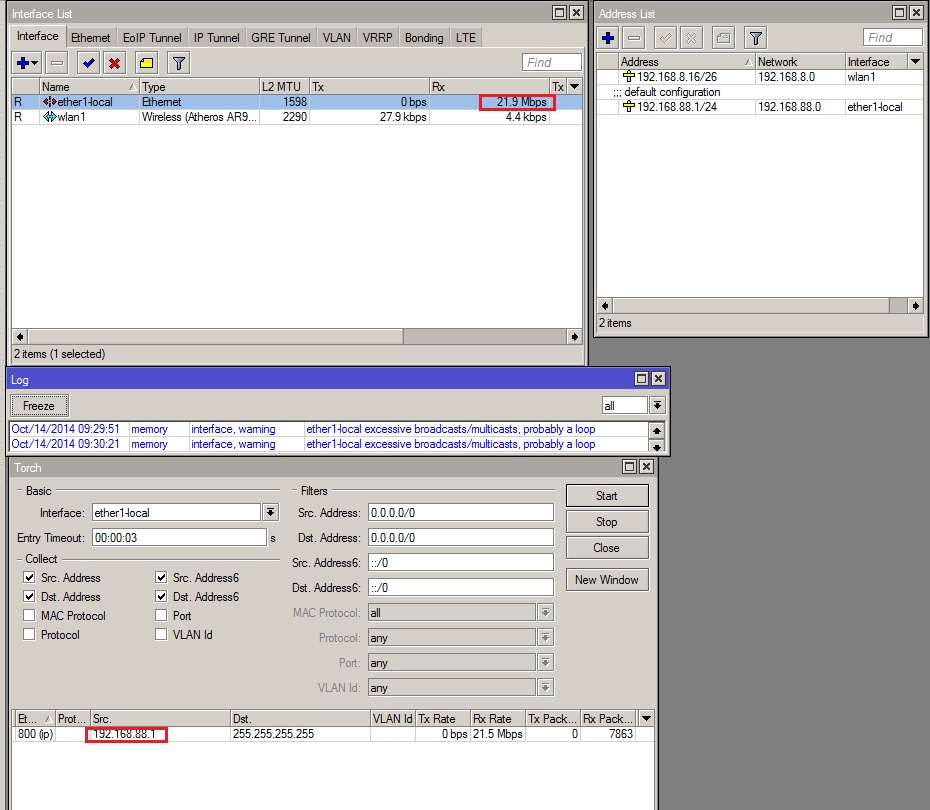Click the yellow Comment icon in Interface List
The height and width of the screenshot is (810, 930).
click(146, 63)
